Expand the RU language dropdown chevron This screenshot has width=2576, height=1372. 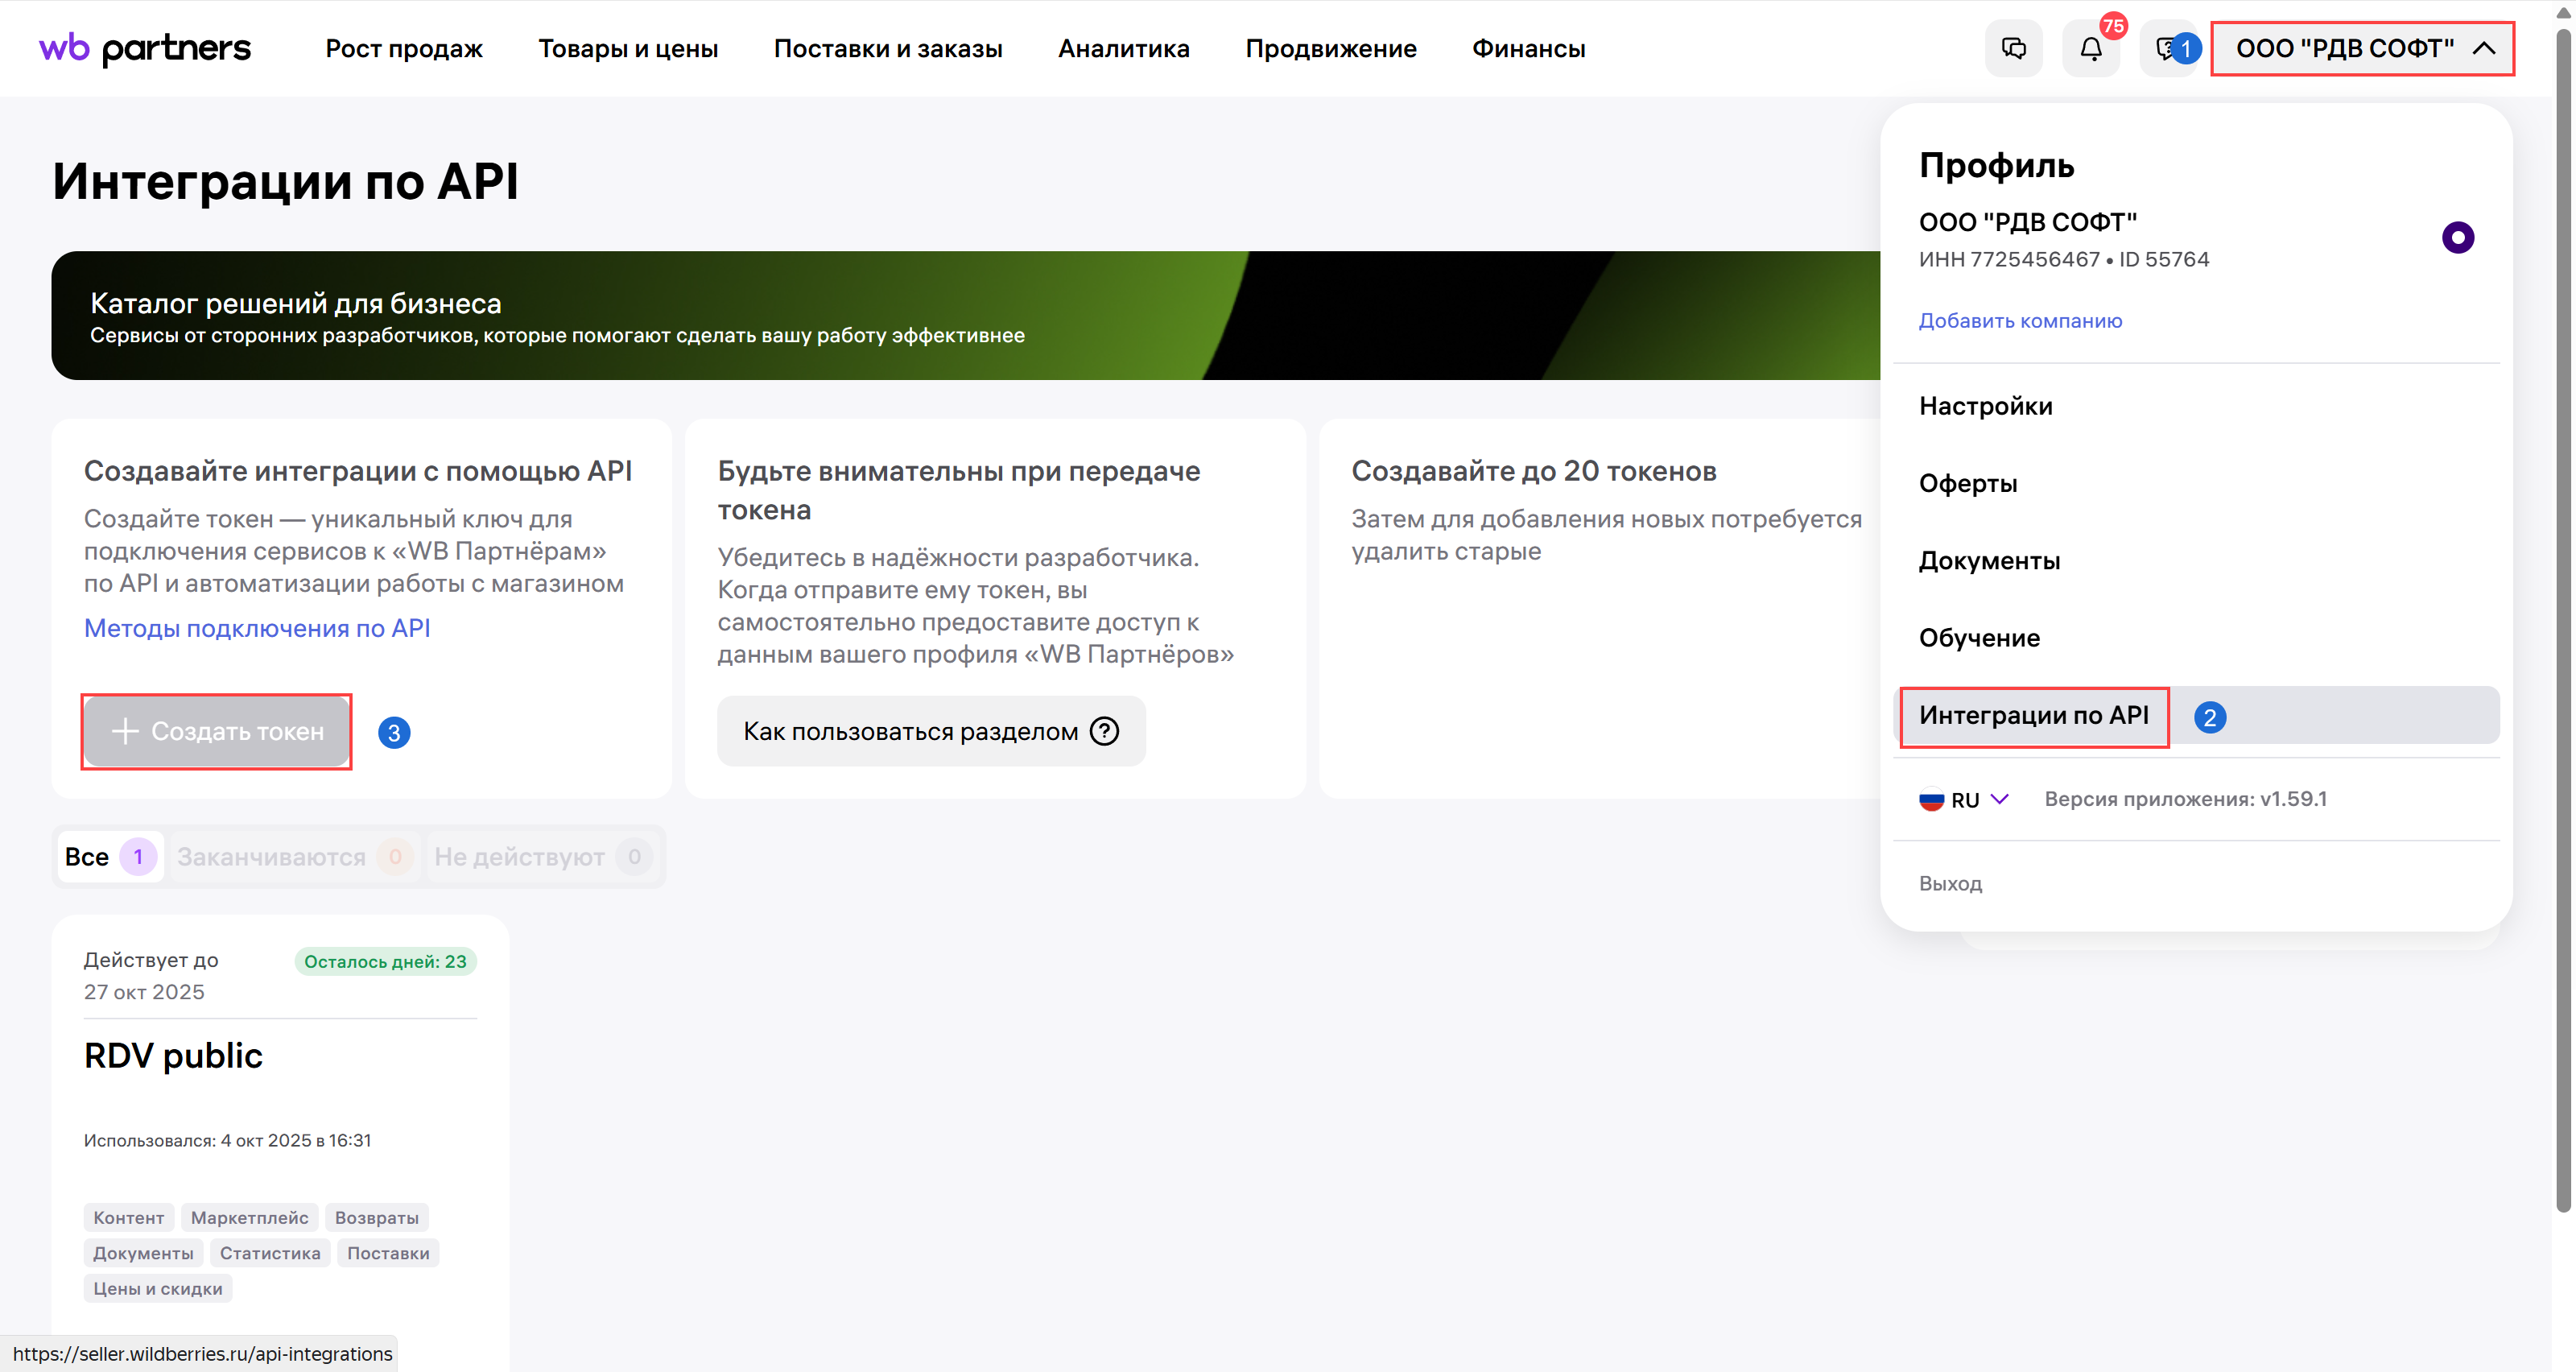pos(1999,799)
